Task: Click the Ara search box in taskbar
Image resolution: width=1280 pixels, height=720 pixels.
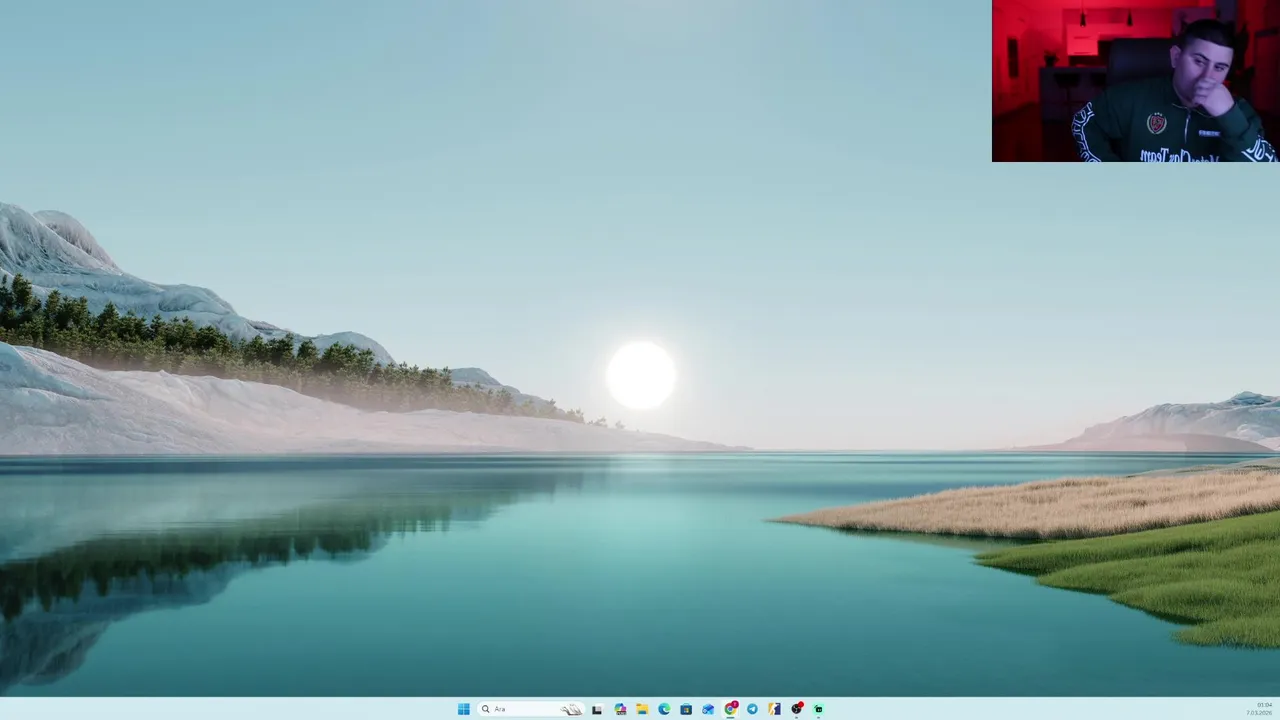Action: click(530, 709)
